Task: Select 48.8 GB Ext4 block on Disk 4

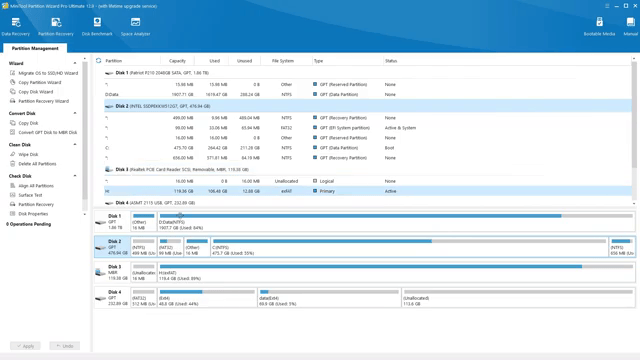Action: coord(207,298)
